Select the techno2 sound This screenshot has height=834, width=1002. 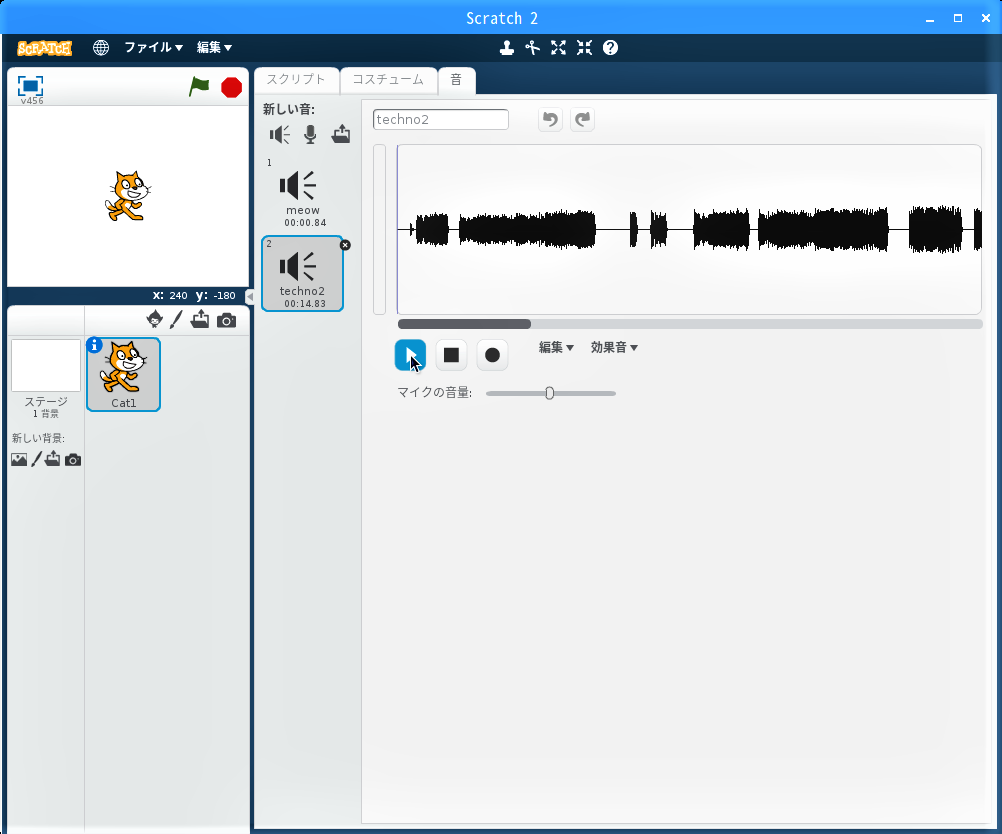pyautogui.click(x=302, y=274)
